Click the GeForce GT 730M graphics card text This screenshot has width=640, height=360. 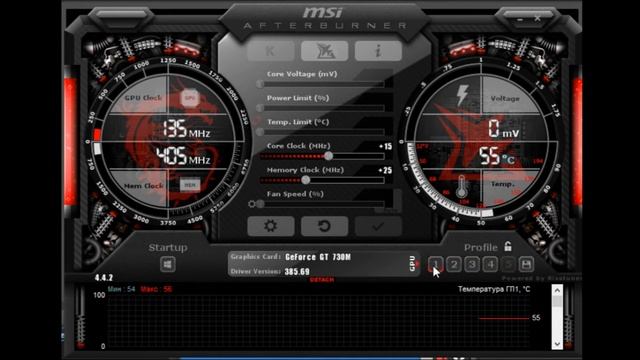tap(318, 257)
